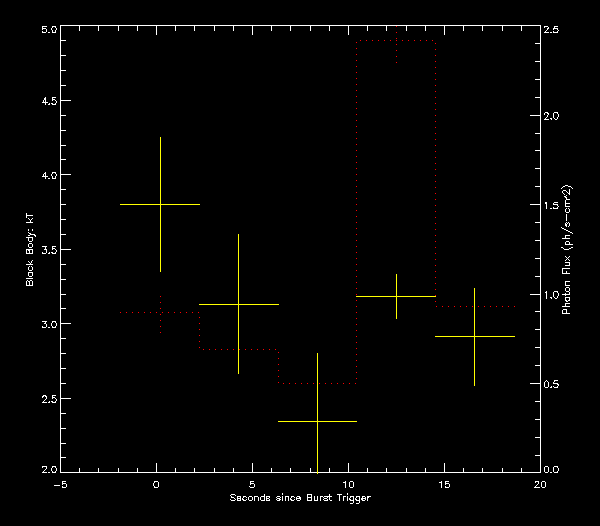Image resolution: width=600 pixels, height=526 pixels.
Task: Select the yellow data point near 12.5 seconds
Action: 396,296
